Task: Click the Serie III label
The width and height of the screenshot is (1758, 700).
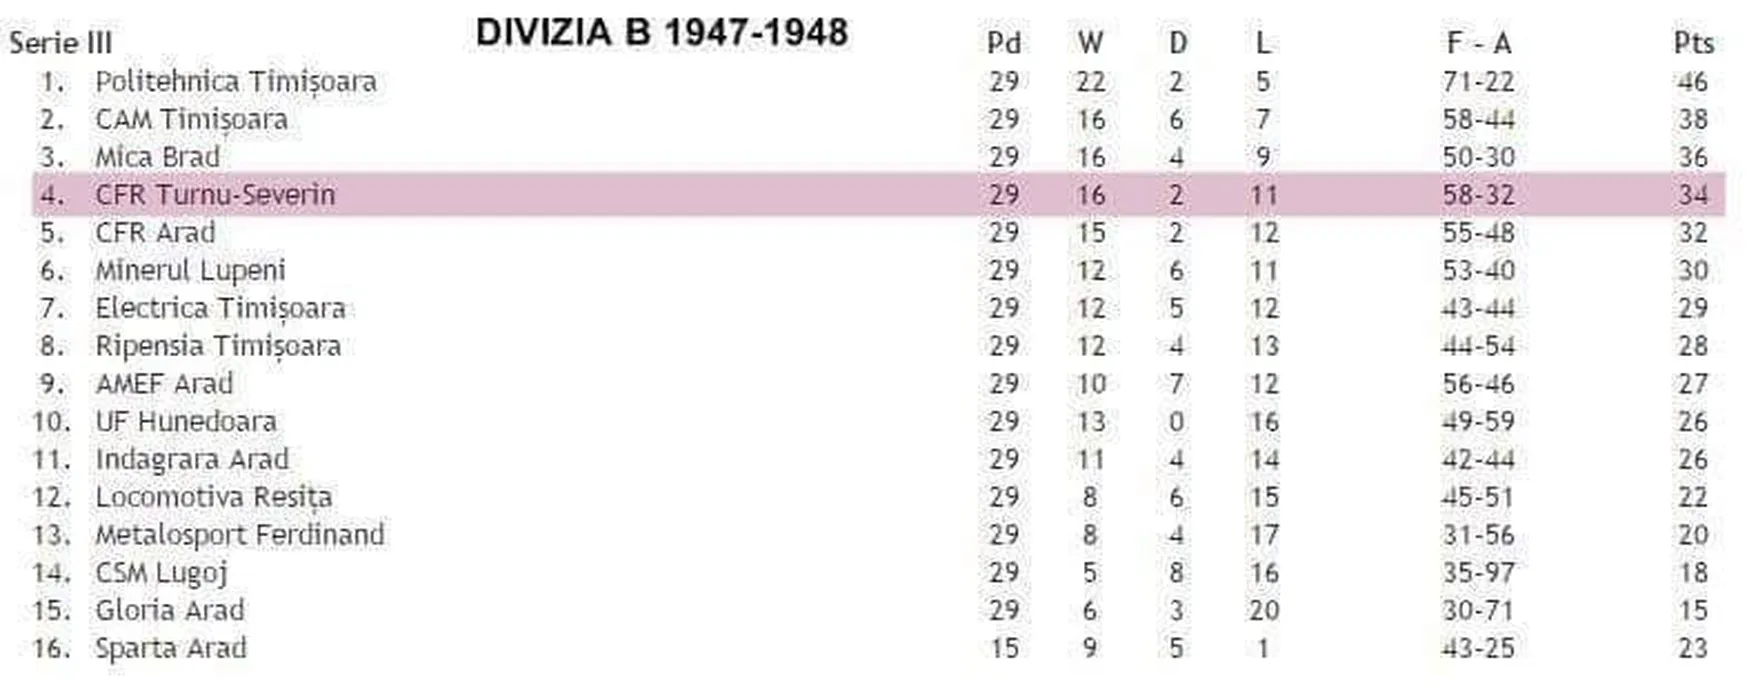Action: [x=61, y=43]
